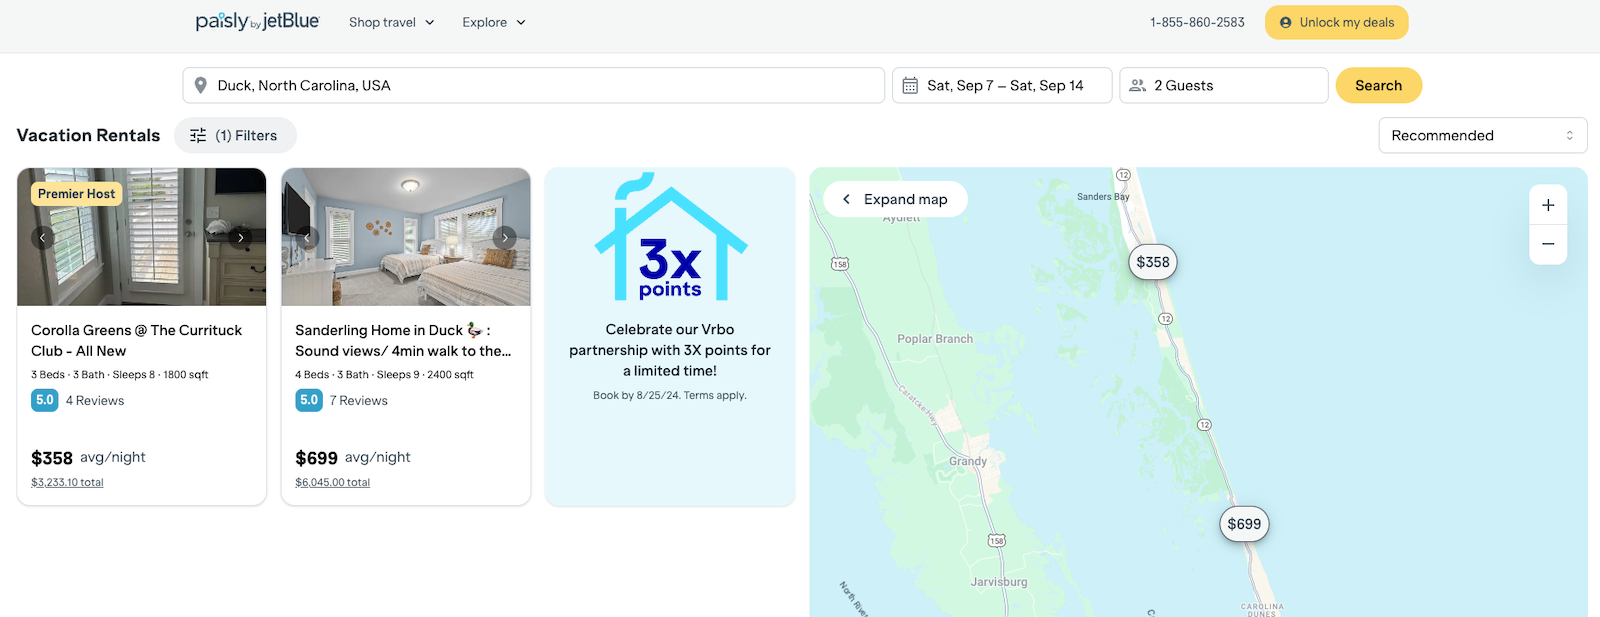Open the date range picker
The width and height of the screenshot is (1600, 617).
[x=1002, y=85]
